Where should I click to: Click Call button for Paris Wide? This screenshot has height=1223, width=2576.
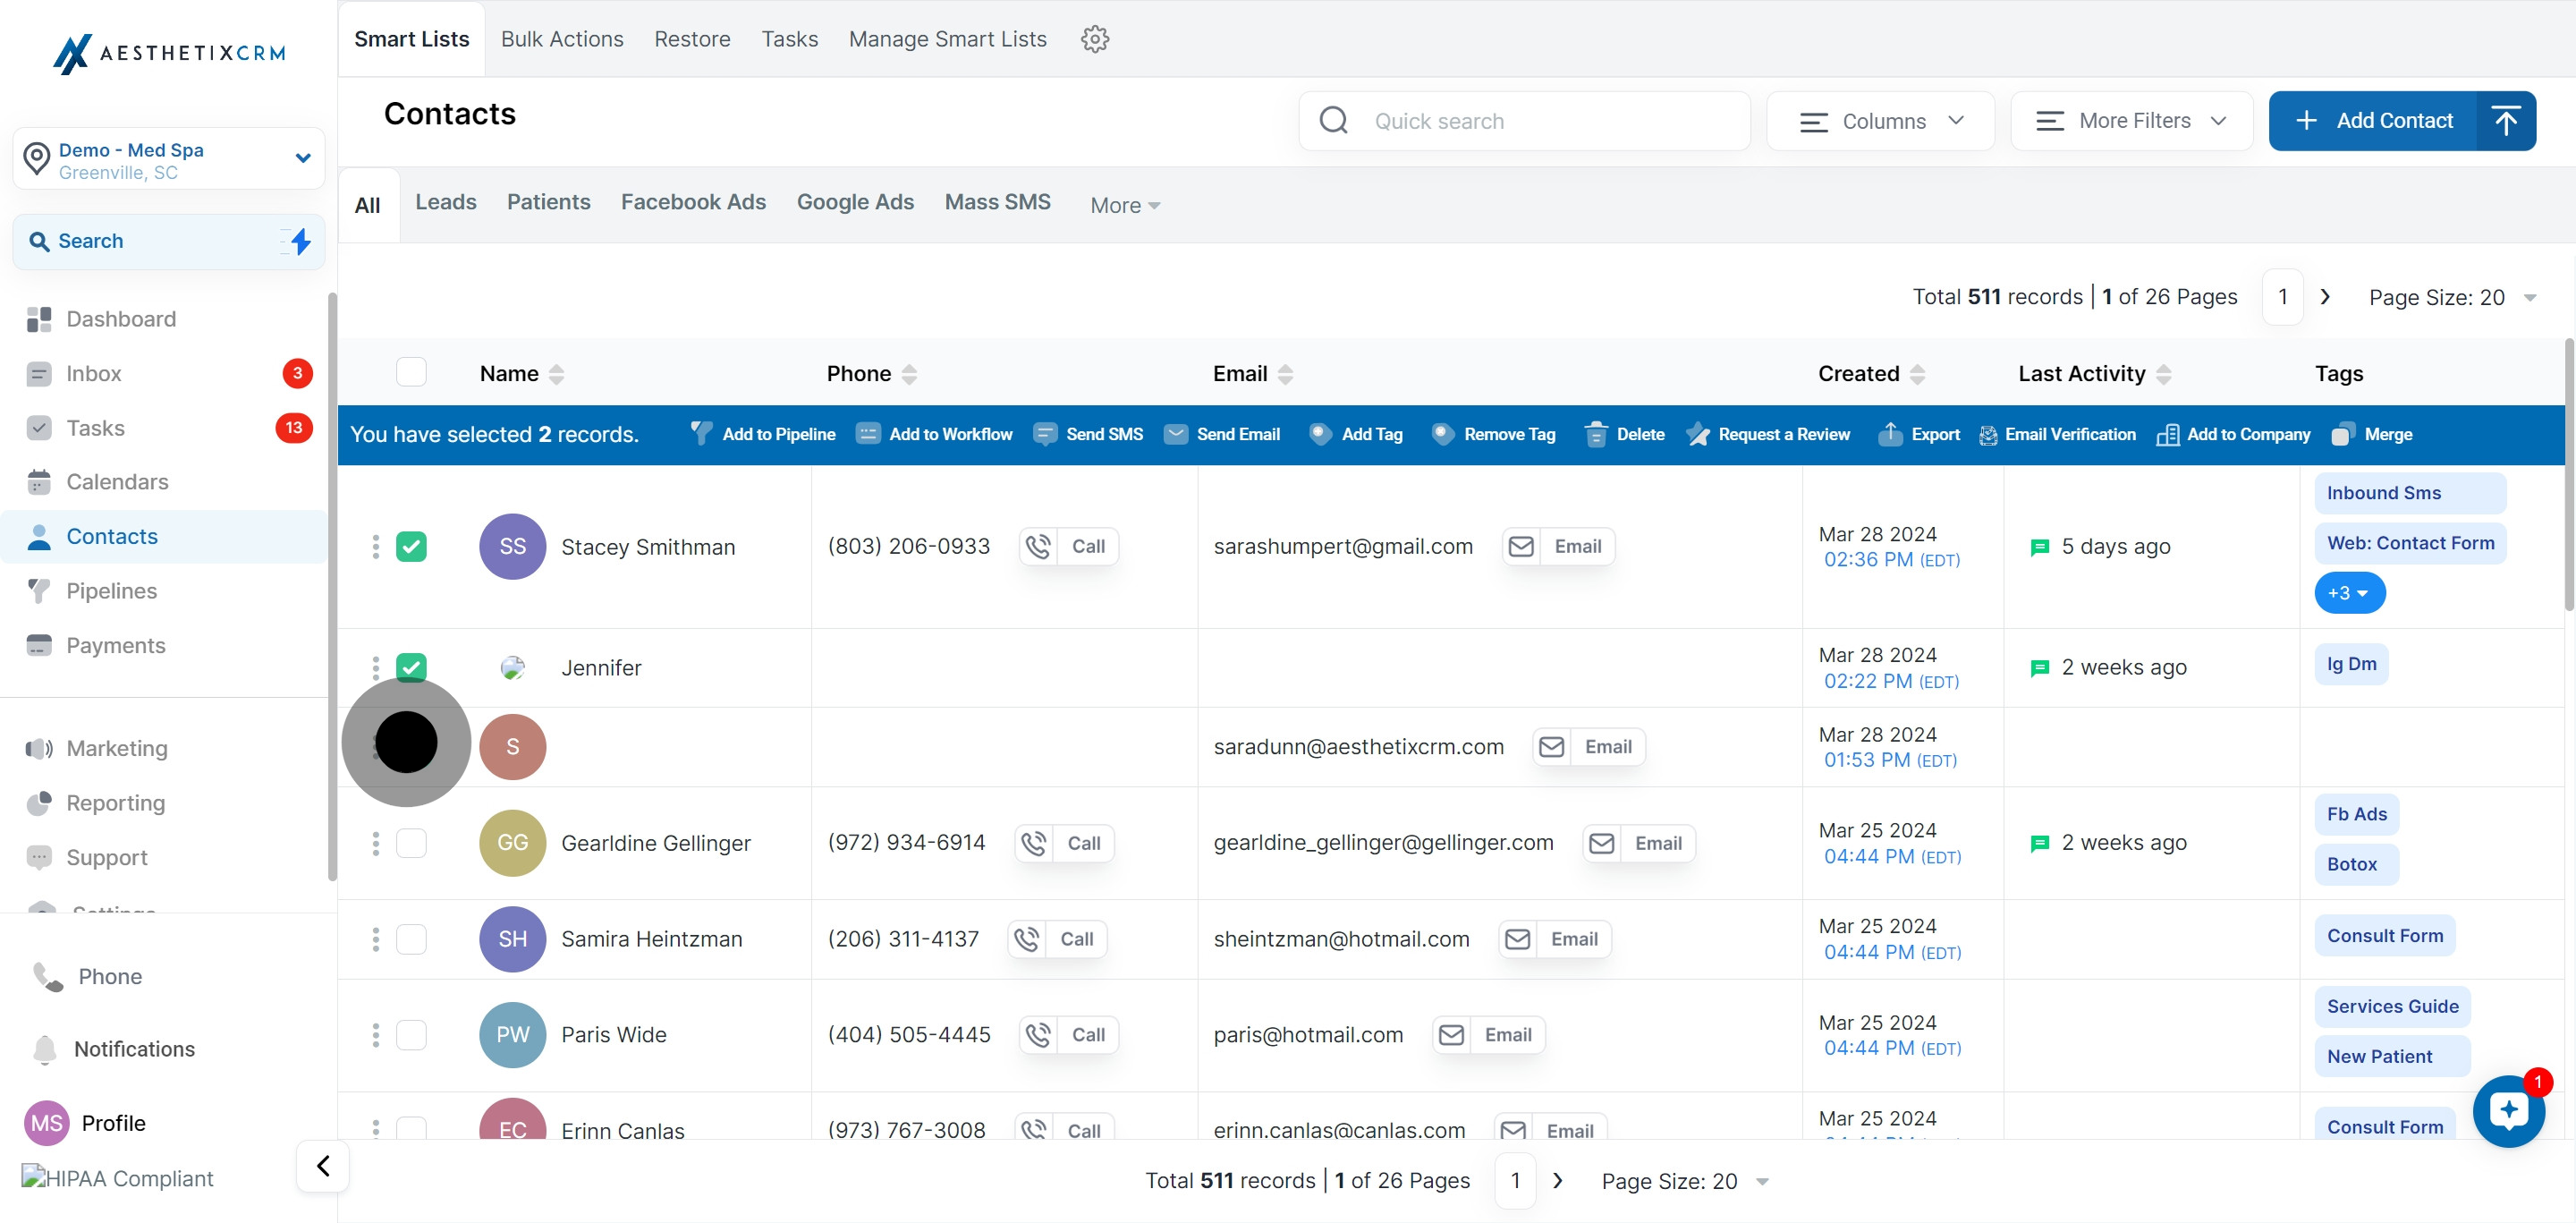(x=1068, y=1034)
